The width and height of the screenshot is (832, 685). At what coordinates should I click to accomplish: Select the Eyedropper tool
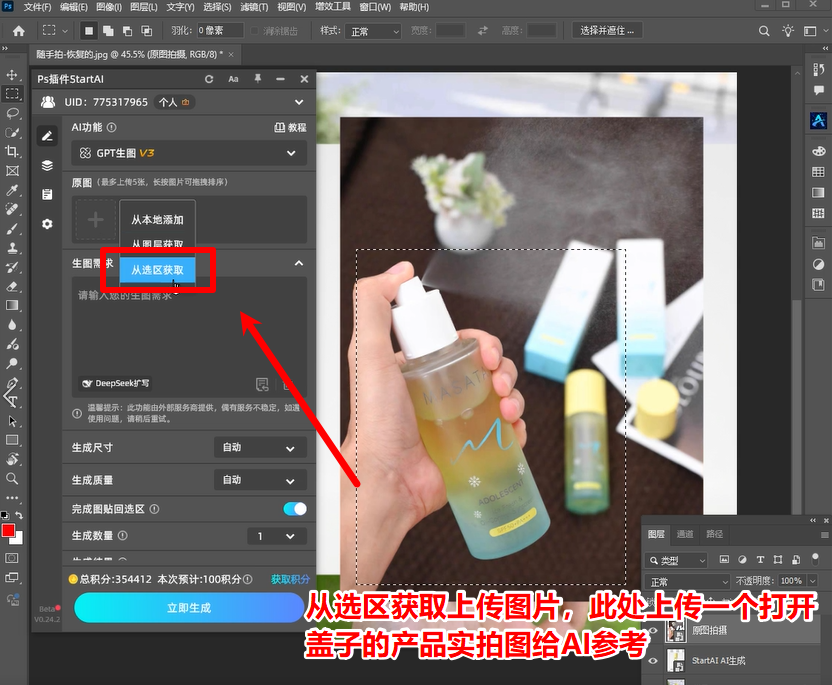pyautogui.click(x=12, y=190)
